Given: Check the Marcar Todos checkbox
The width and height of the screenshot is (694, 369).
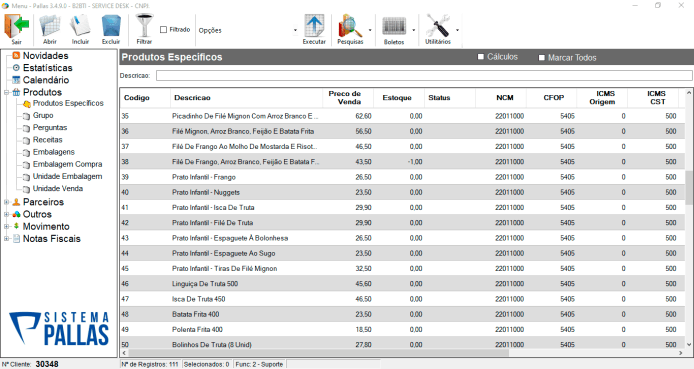Looking at the screenshot, I should pos(541,58).
